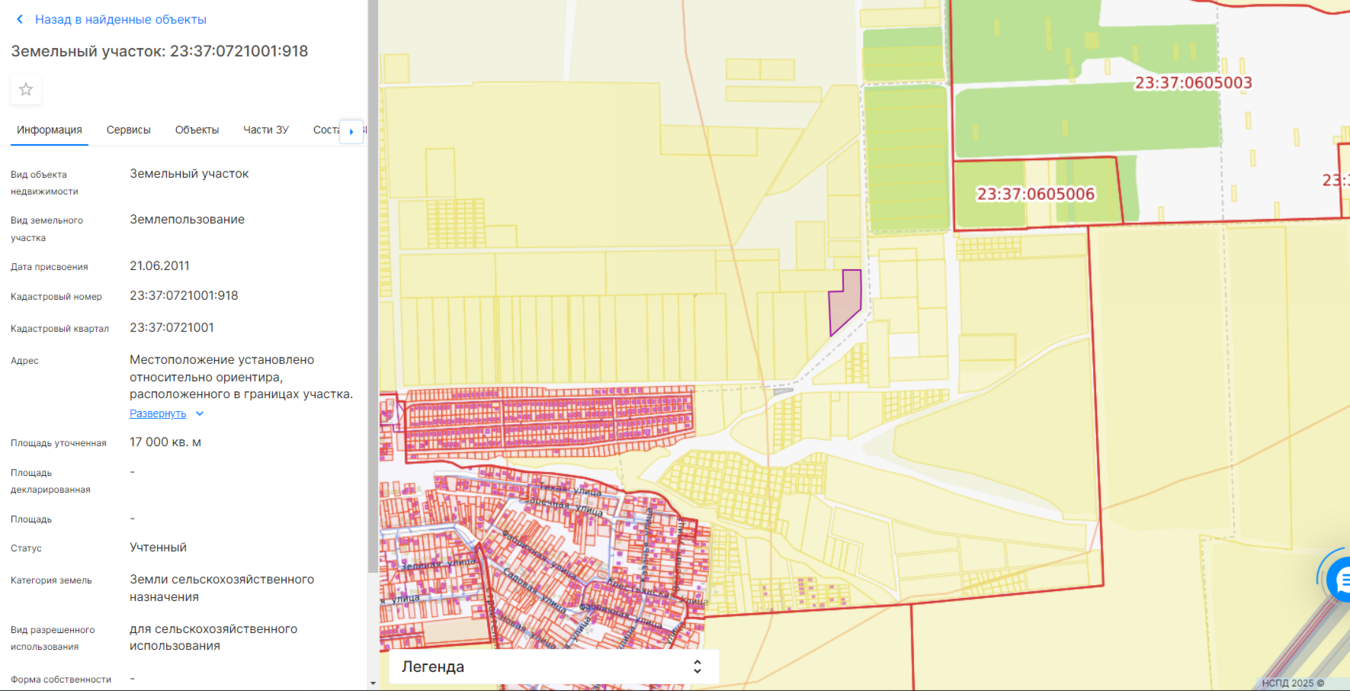Image resolution: width=1350 pixels, height=691 pixels.
Task: Click the info panel vertical scrollbar
Action: [x=373, y=300]
